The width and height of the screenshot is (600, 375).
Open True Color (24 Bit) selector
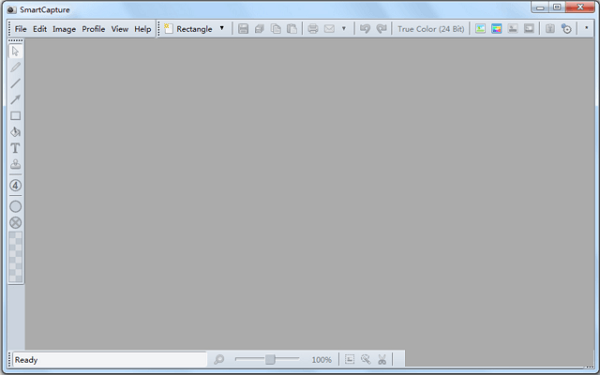(x=430, y=29)
